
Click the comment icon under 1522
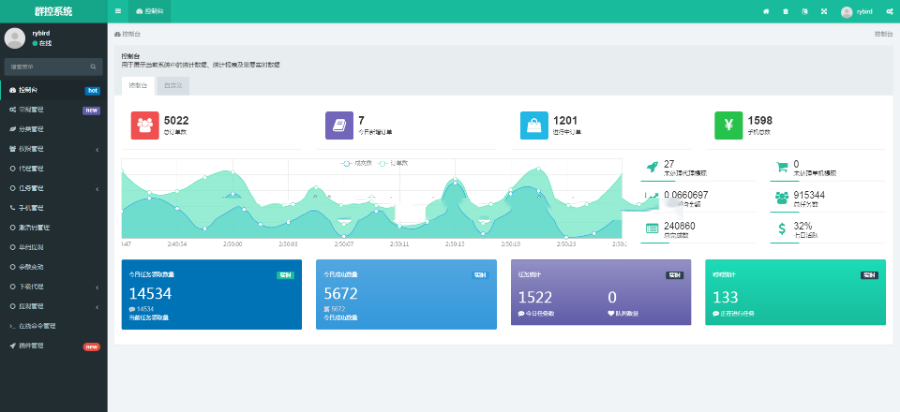[x=521, y=314]
